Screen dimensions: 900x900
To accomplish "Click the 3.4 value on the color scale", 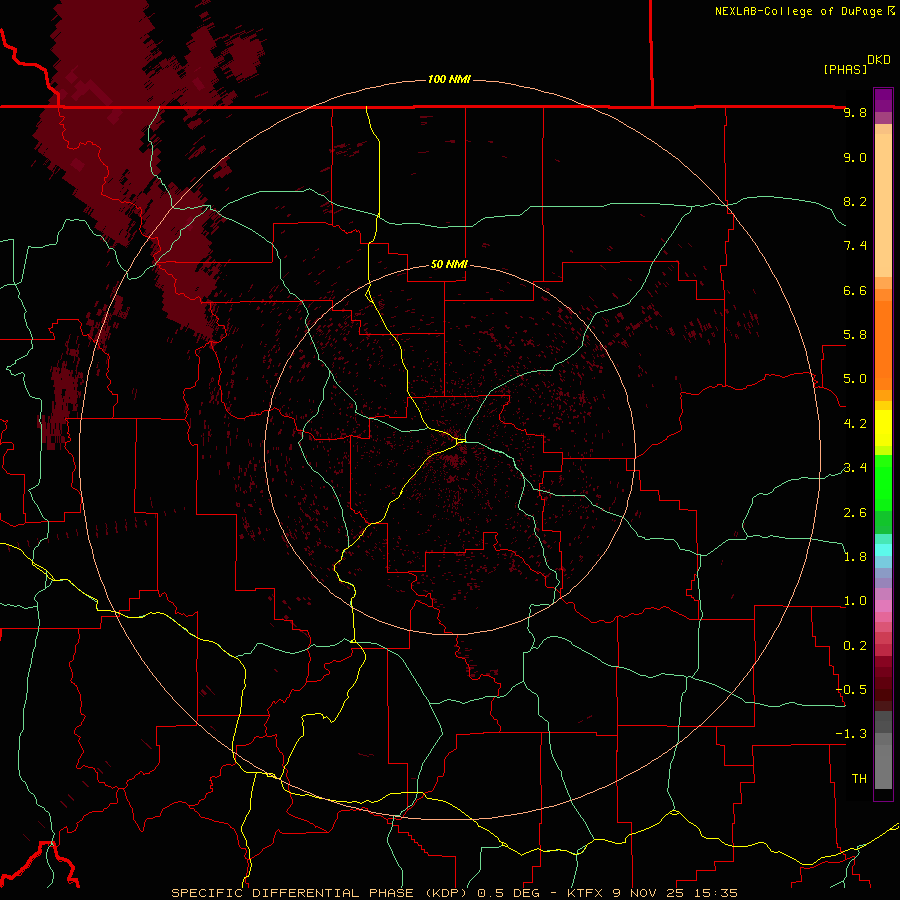I will [x=855, y=468].
